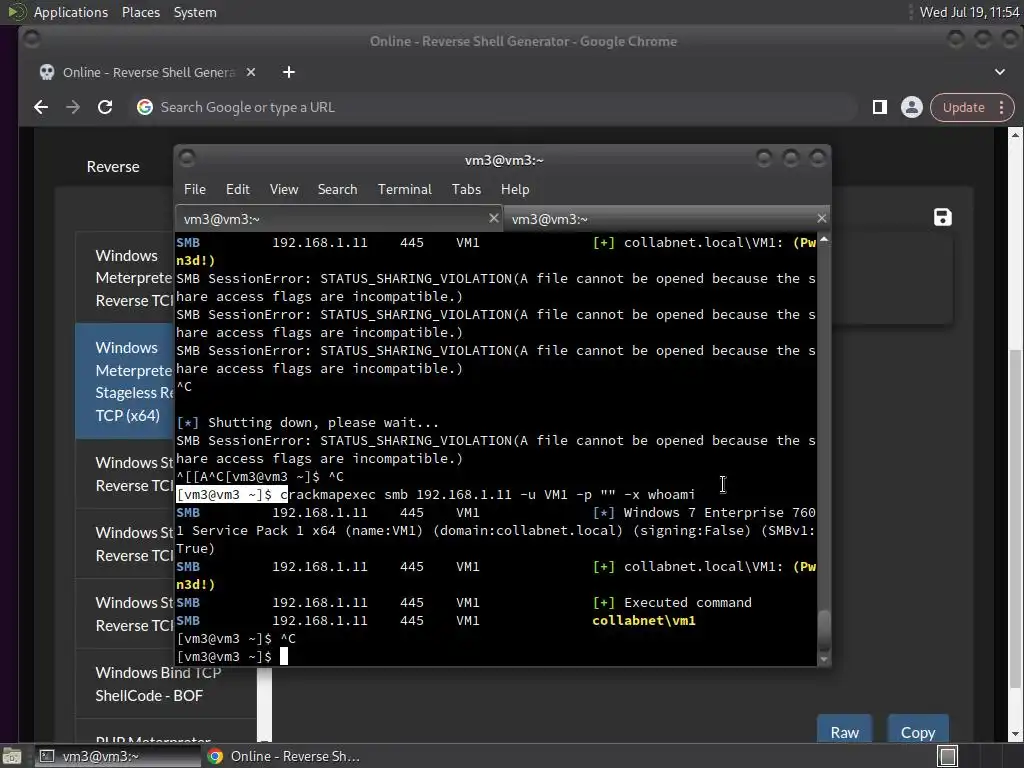This screenshot has width=1024, height=768.
Task: Click the skull favicon on Chrome tab
Action: click(47, 72)
